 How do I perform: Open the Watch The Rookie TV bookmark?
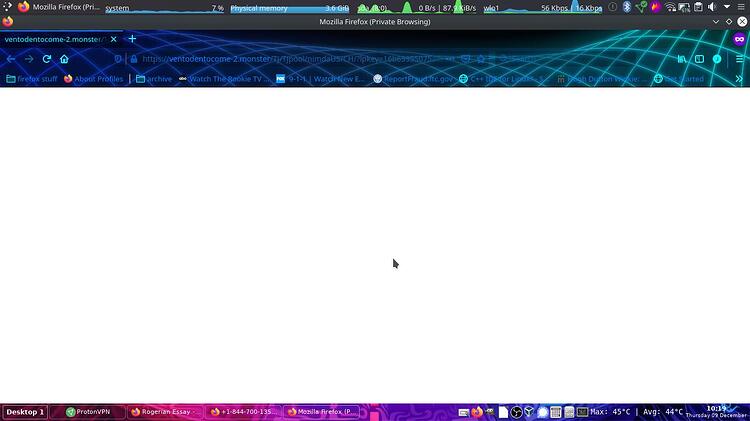pyautogui.click(x=223, y=79)
